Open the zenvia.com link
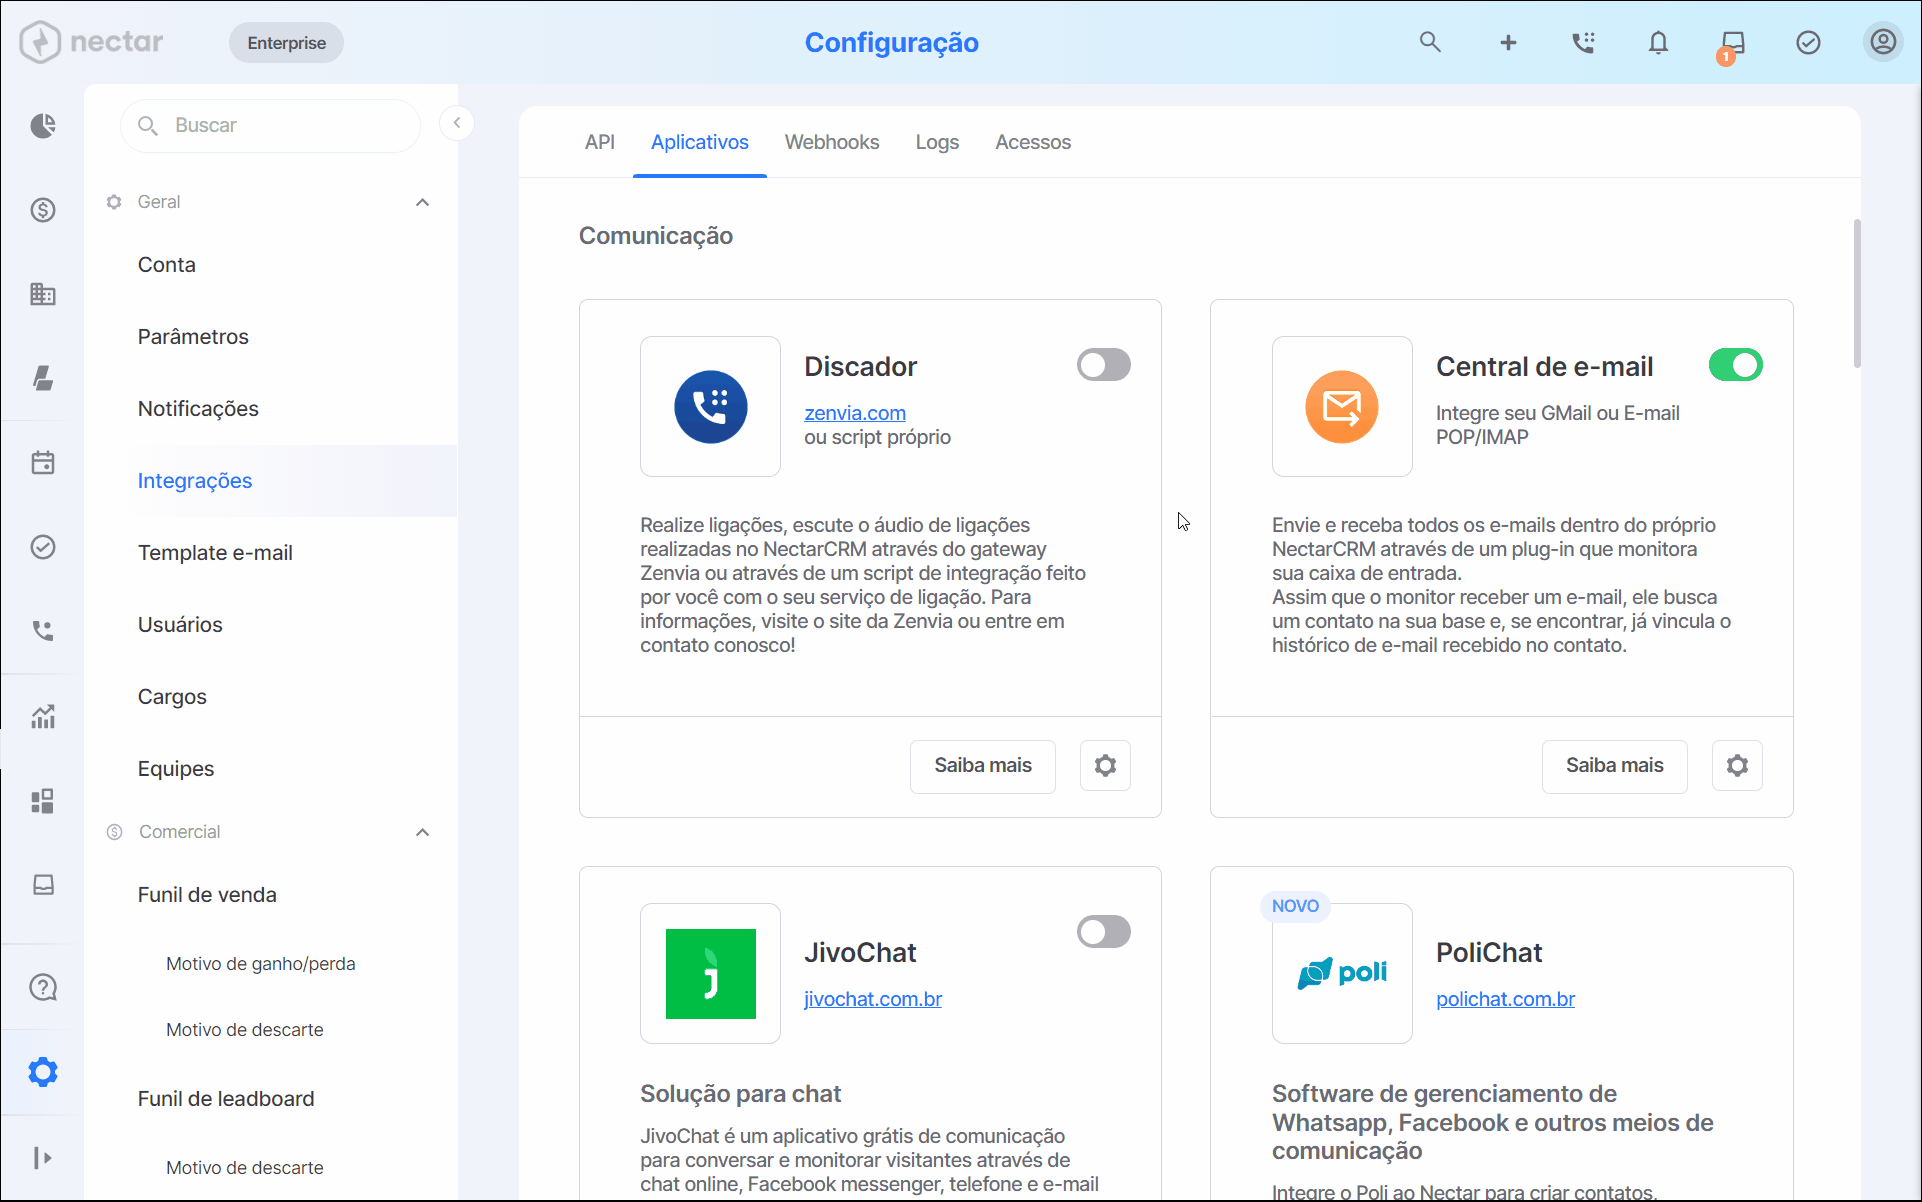1922x1202 pixels. (855, 413)
